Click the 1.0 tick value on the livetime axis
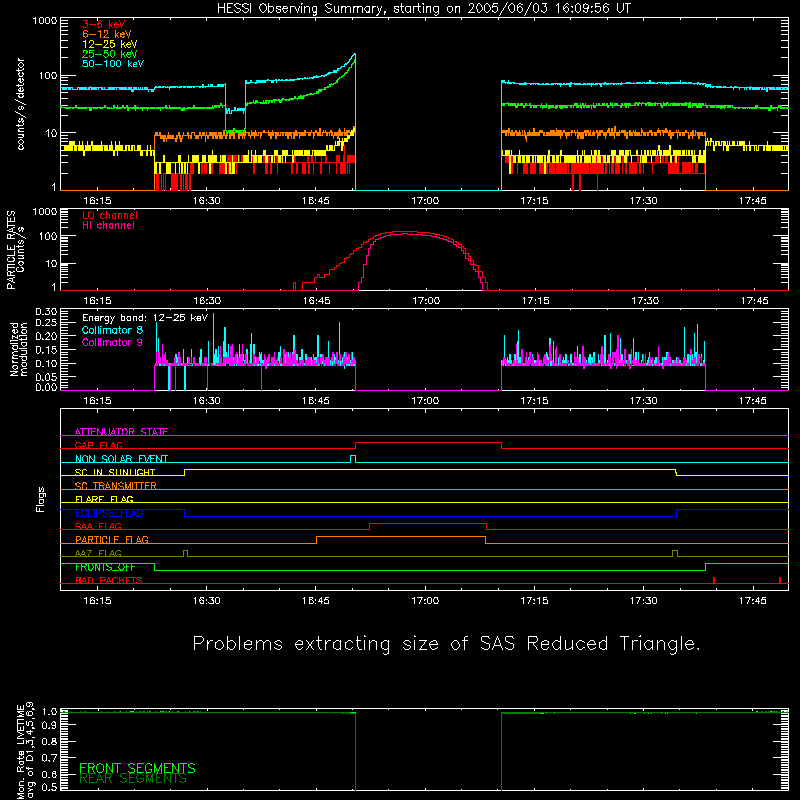 coord(49,712)
